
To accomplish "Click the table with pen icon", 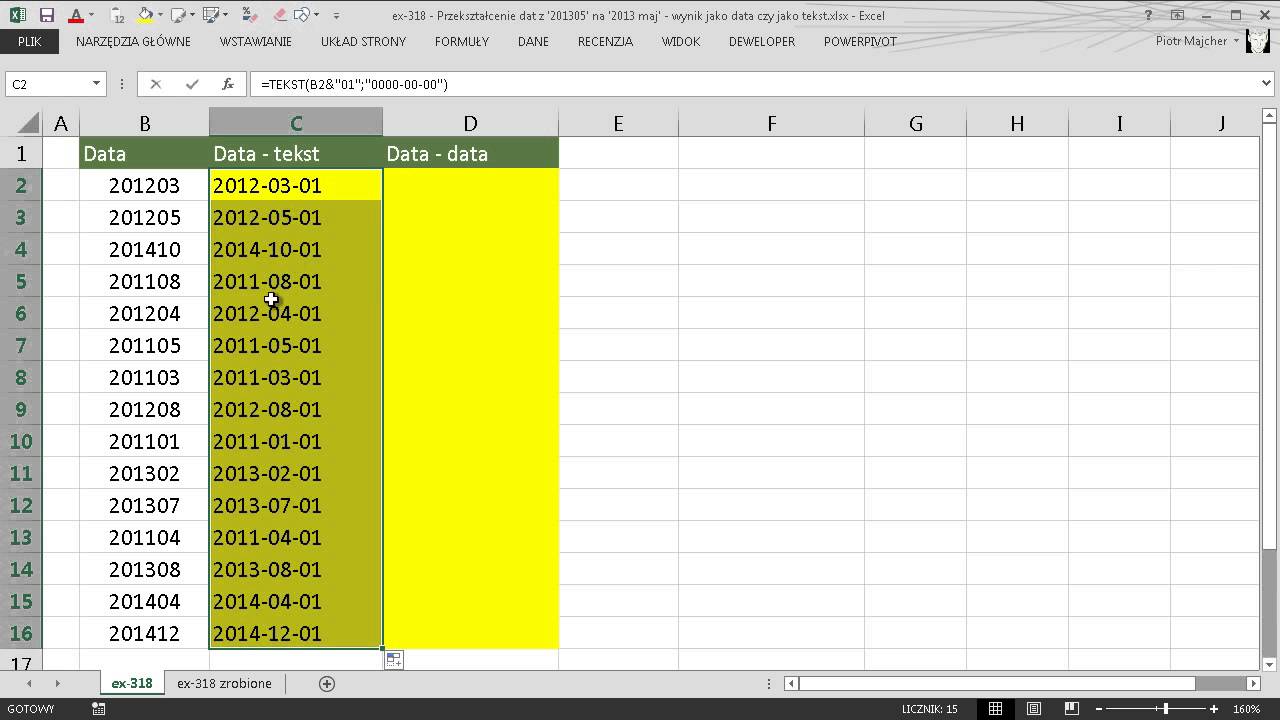I will pyautogui.click(x=210, y=15).
